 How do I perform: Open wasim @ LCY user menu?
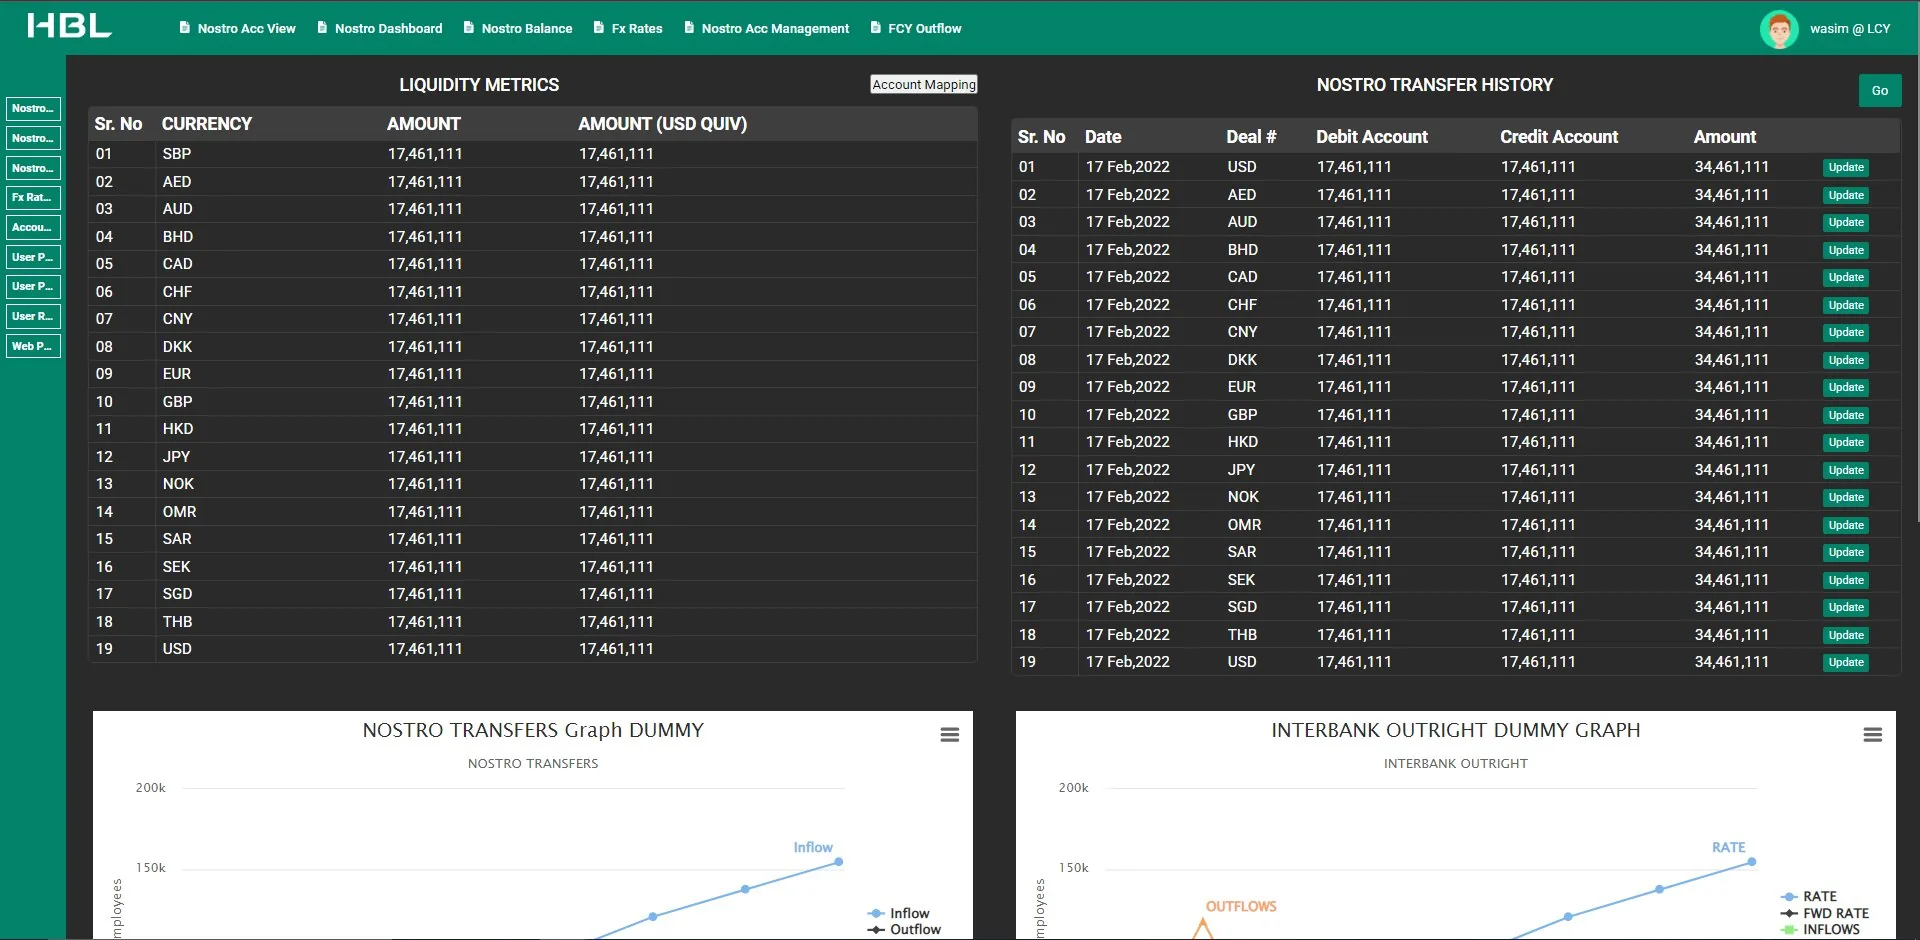pos(1850,29)
